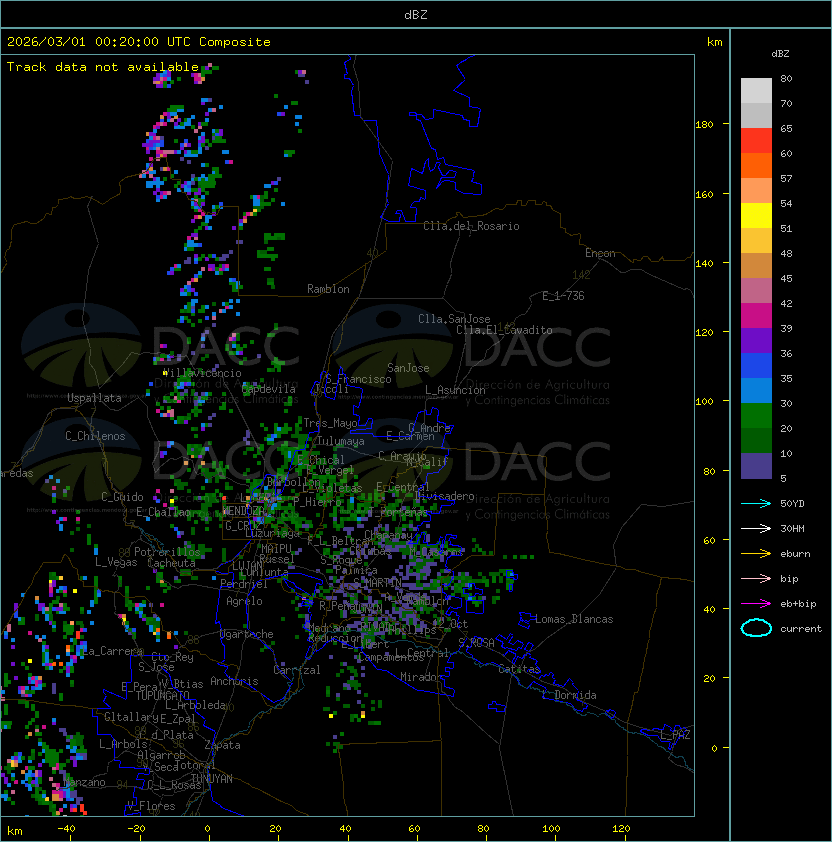Select the magenta dBZ legend swatch
This screenshot has width=832, height=842.
pyautogui.click(x=756, y=316)
